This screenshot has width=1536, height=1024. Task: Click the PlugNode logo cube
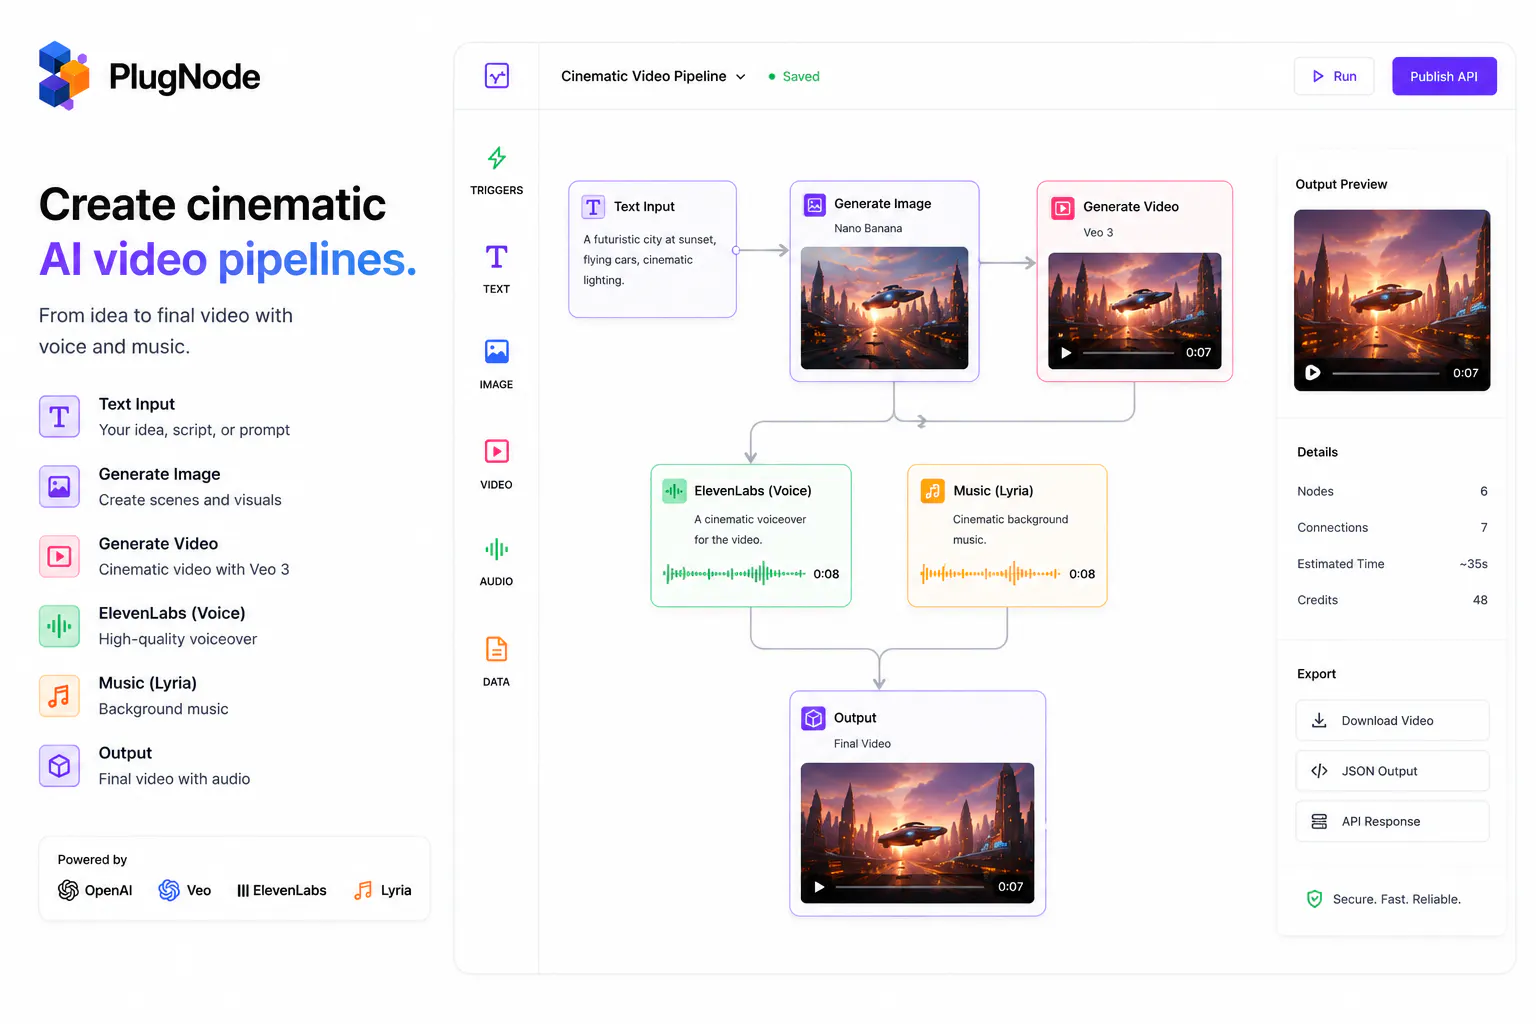64,75
